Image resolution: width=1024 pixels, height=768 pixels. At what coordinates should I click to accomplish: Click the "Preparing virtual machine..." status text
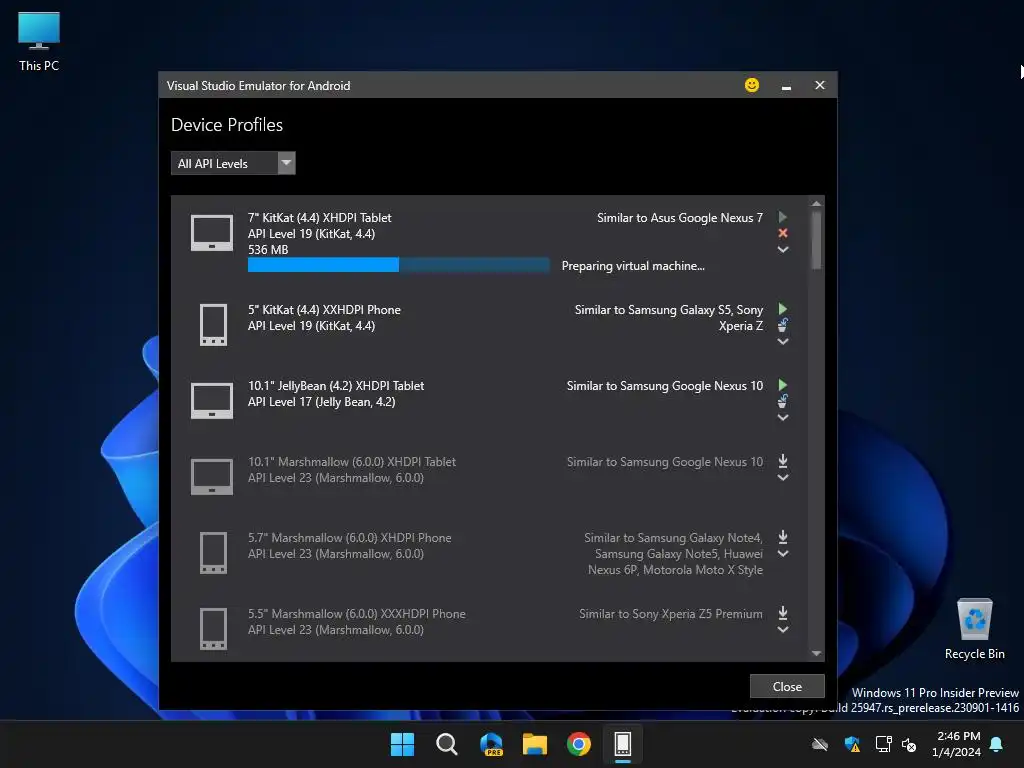(633, 266)
